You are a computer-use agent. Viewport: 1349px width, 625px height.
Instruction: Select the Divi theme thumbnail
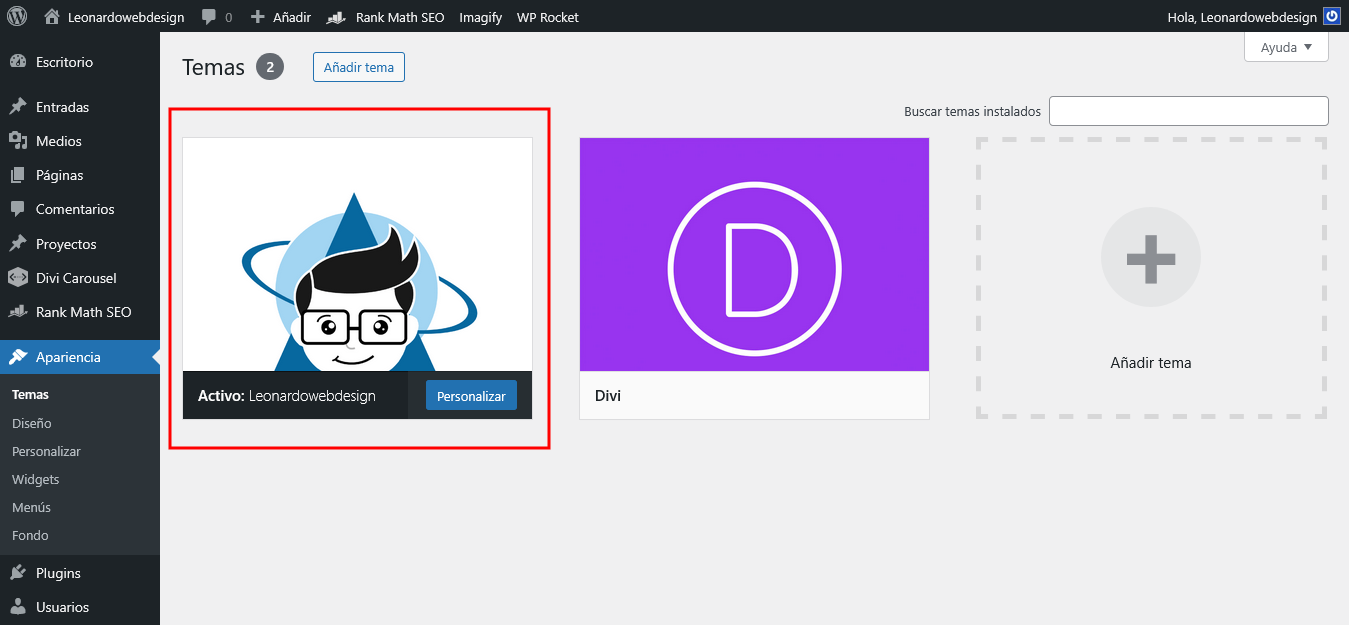pyautogui.click(x=754, y=255)
